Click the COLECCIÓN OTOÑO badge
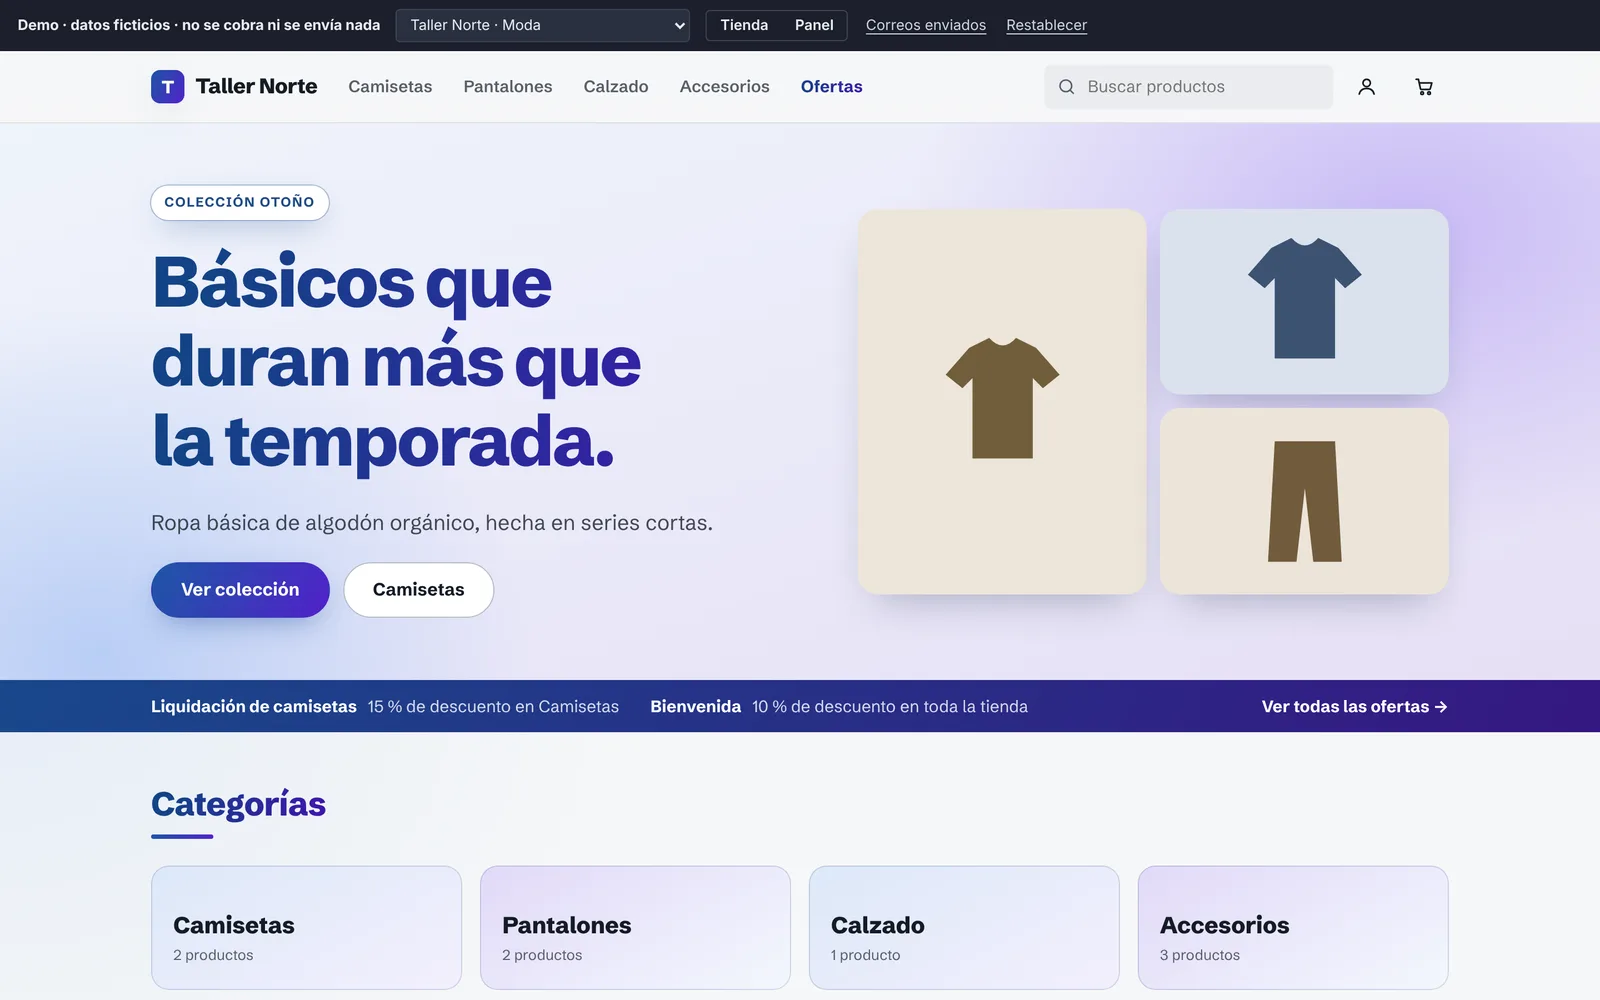Viewport: 1600px width, 1000px height. (x=240, y=202)
